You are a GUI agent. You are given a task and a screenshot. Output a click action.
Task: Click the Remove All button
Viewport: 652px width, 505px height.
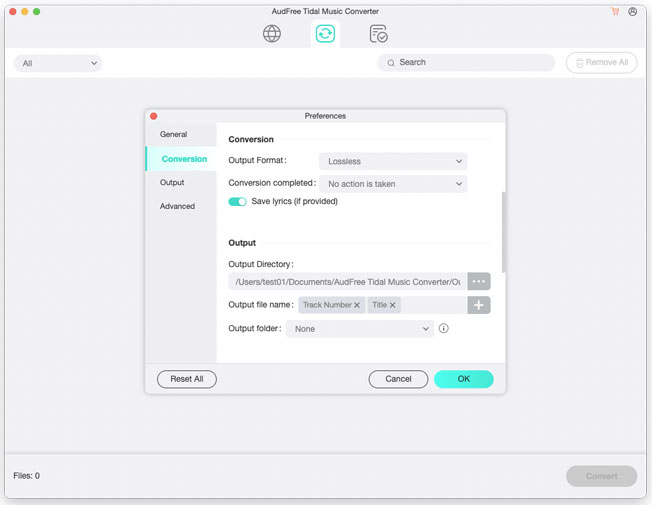tap(601, 63)
